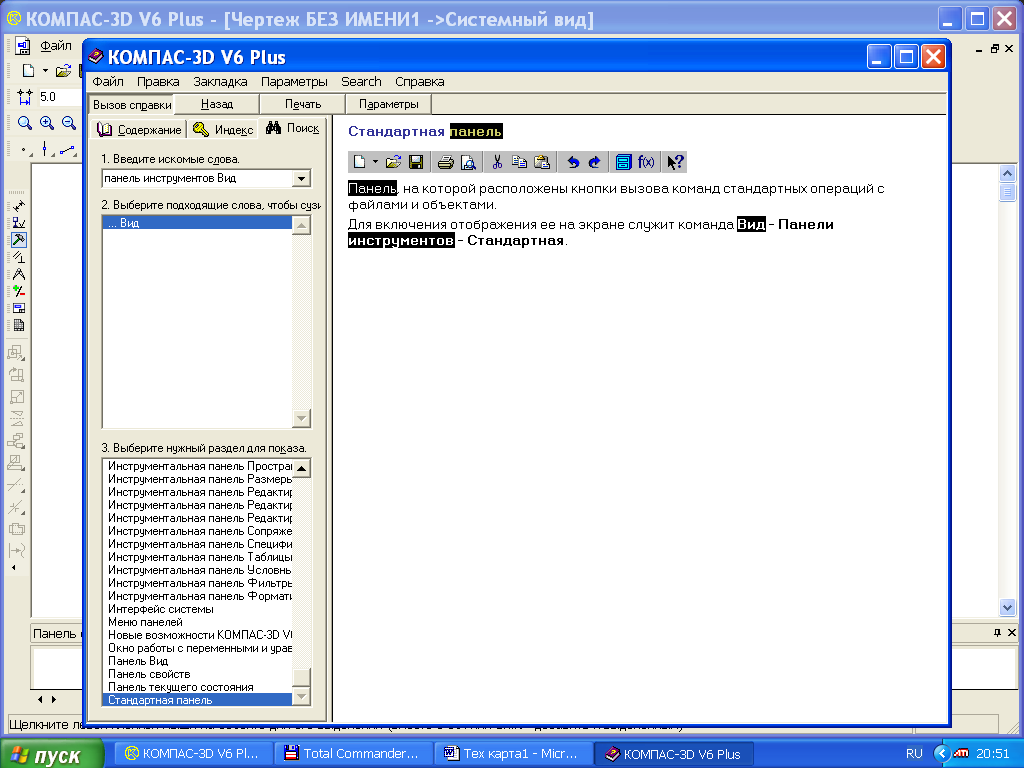The width and height of the screenshot is (1024, 768).
Task: Click down arrow of matching words list
Action: point(301,418)
